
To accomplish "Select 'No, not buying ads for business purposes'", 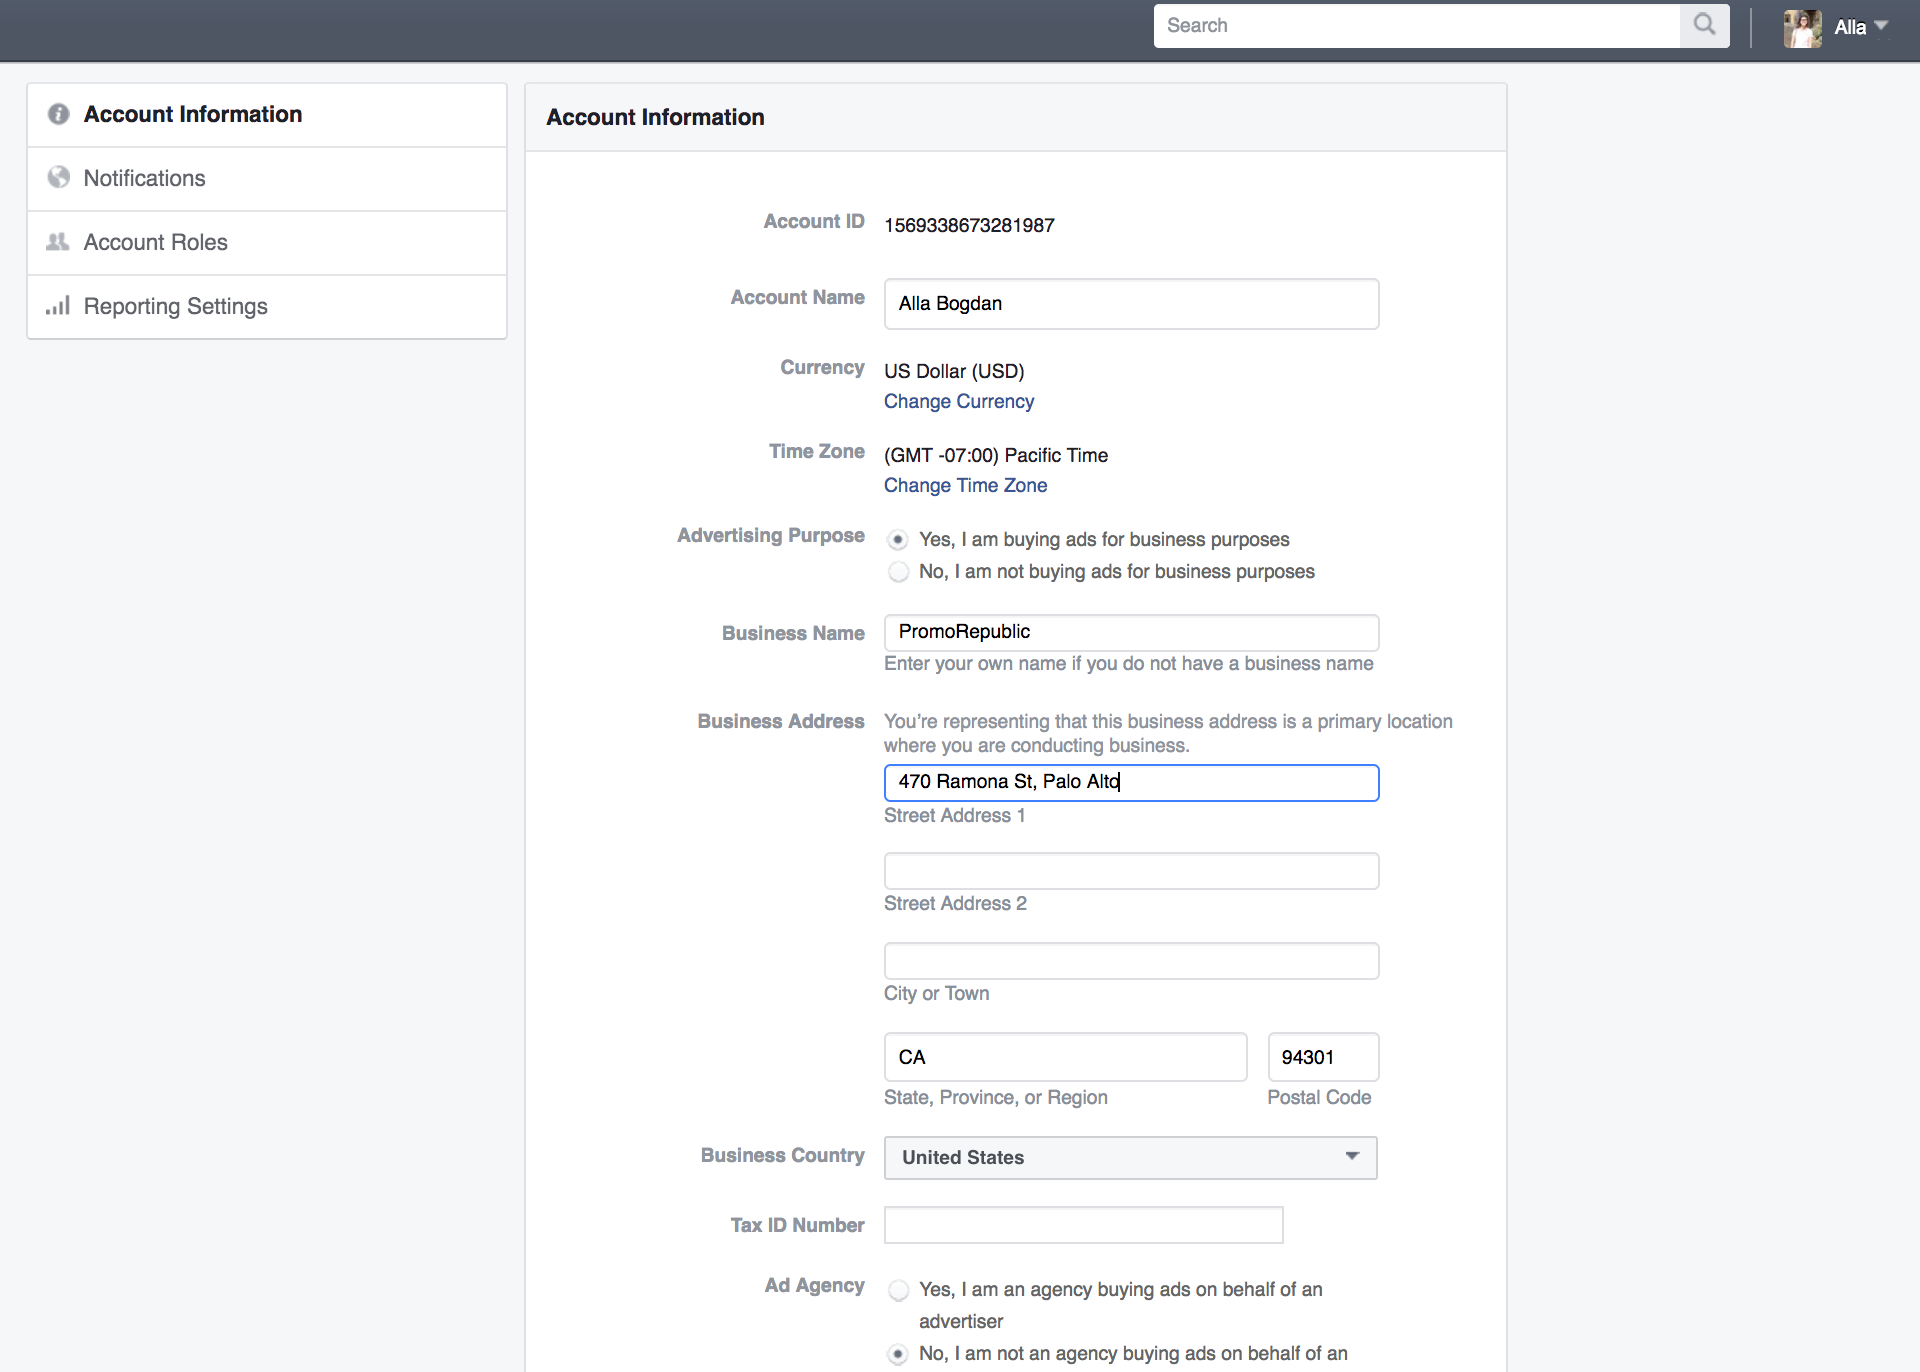I will (x=898, y=572).
